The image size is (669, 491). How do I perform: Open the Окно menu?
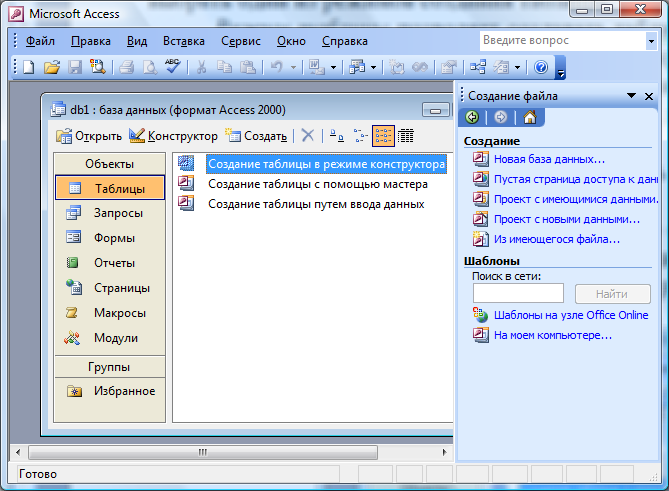point(291,41)
